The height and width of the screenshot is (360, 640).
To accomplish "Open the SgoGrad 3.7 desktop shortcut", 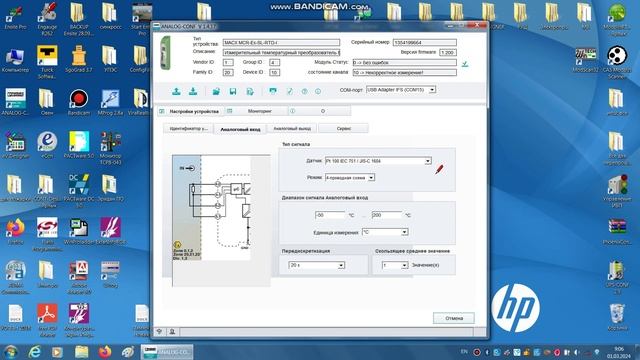I will 78,59.
